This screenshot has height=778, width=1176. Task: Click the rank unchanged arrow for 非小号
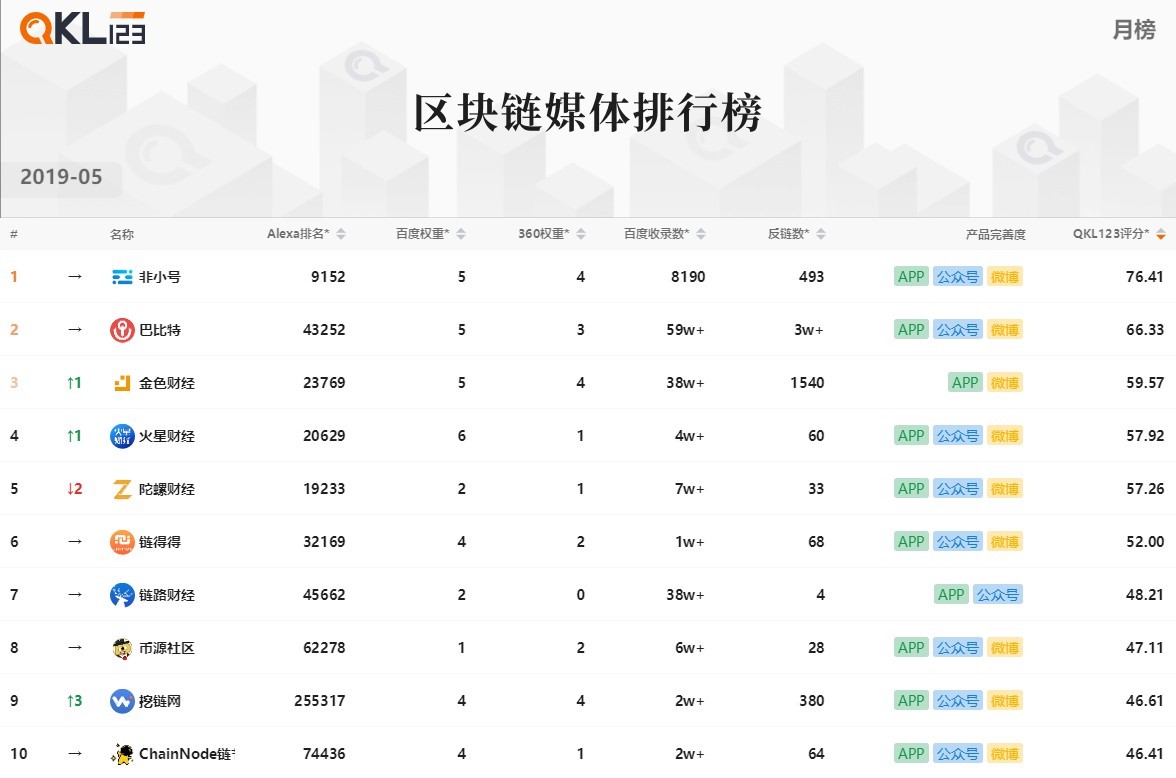[x=74, y=277]
